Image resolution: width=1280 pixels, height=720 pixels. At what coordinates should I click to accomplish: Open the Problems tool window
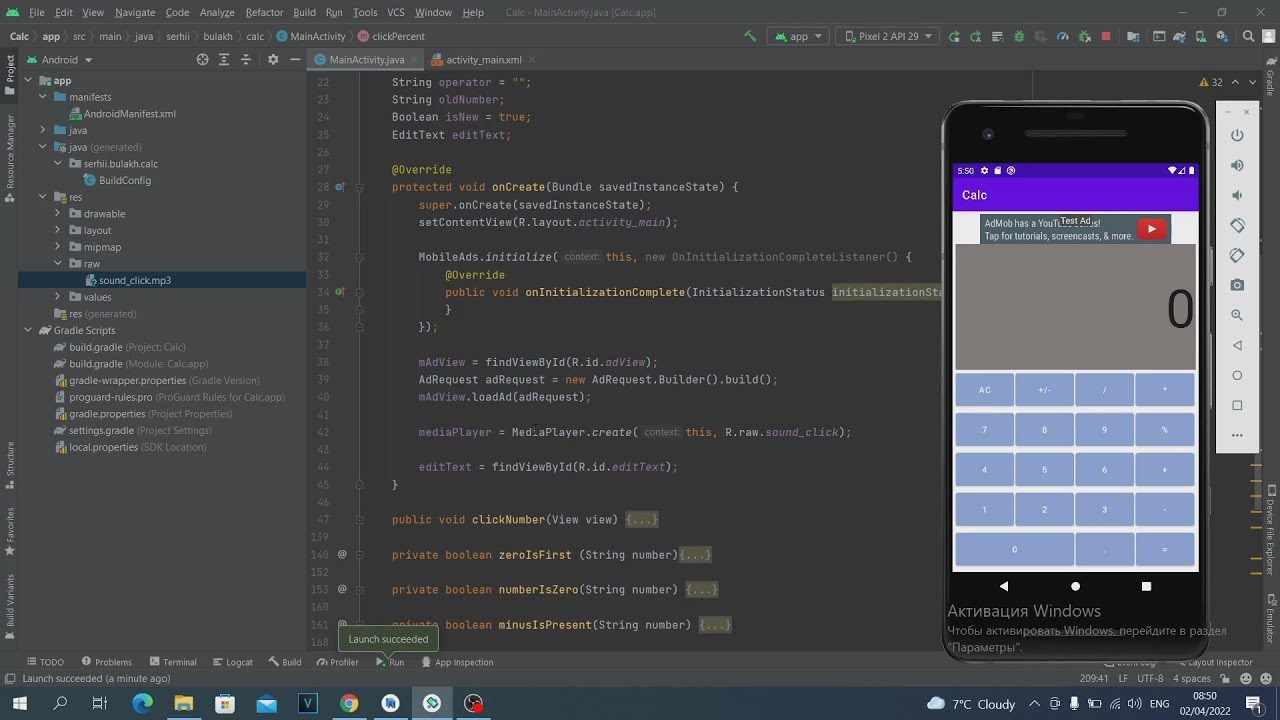106,662
